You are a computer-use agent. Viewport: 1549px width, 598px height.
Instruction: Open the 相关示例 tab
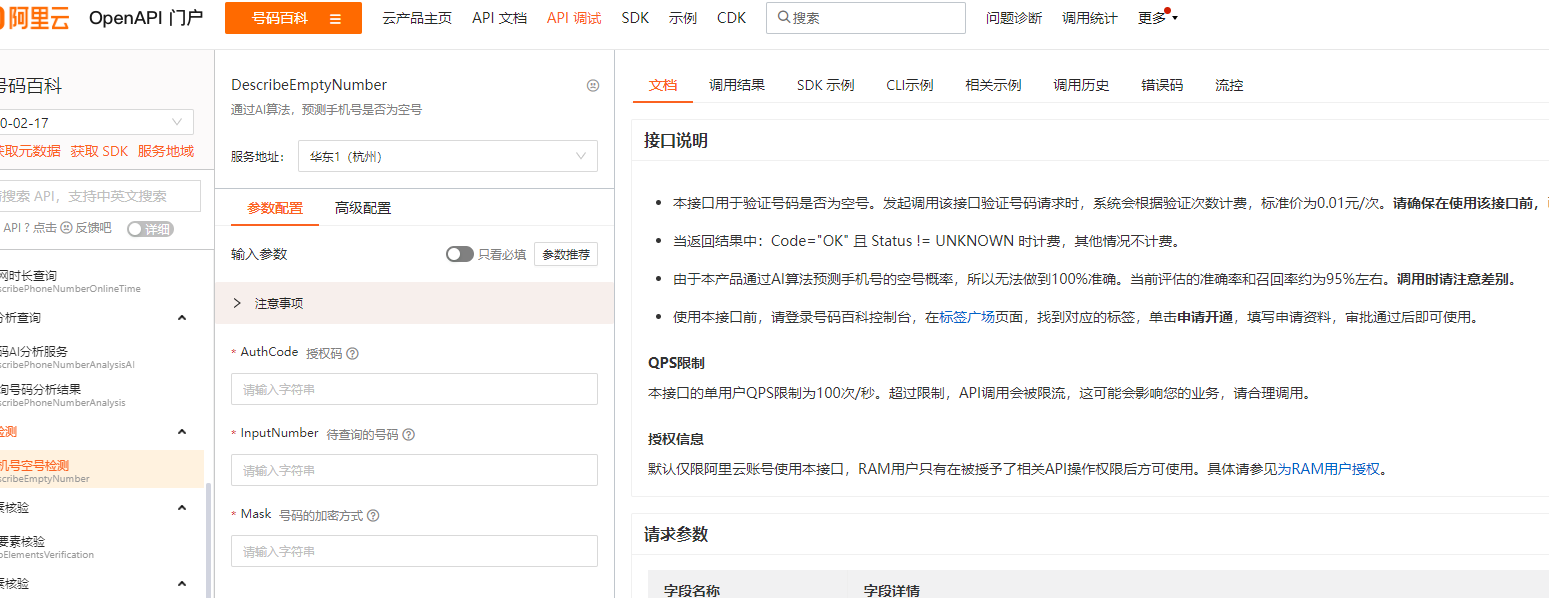click(994, 85)
